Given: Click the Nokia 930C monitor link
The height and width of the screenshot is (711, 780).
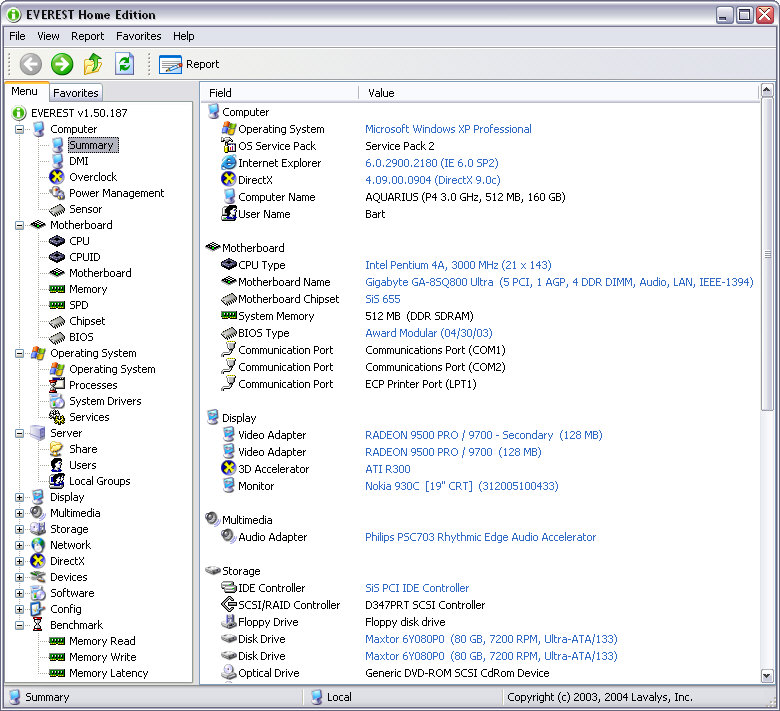Looking at the screenshot, I should click(x=462, y=486).
